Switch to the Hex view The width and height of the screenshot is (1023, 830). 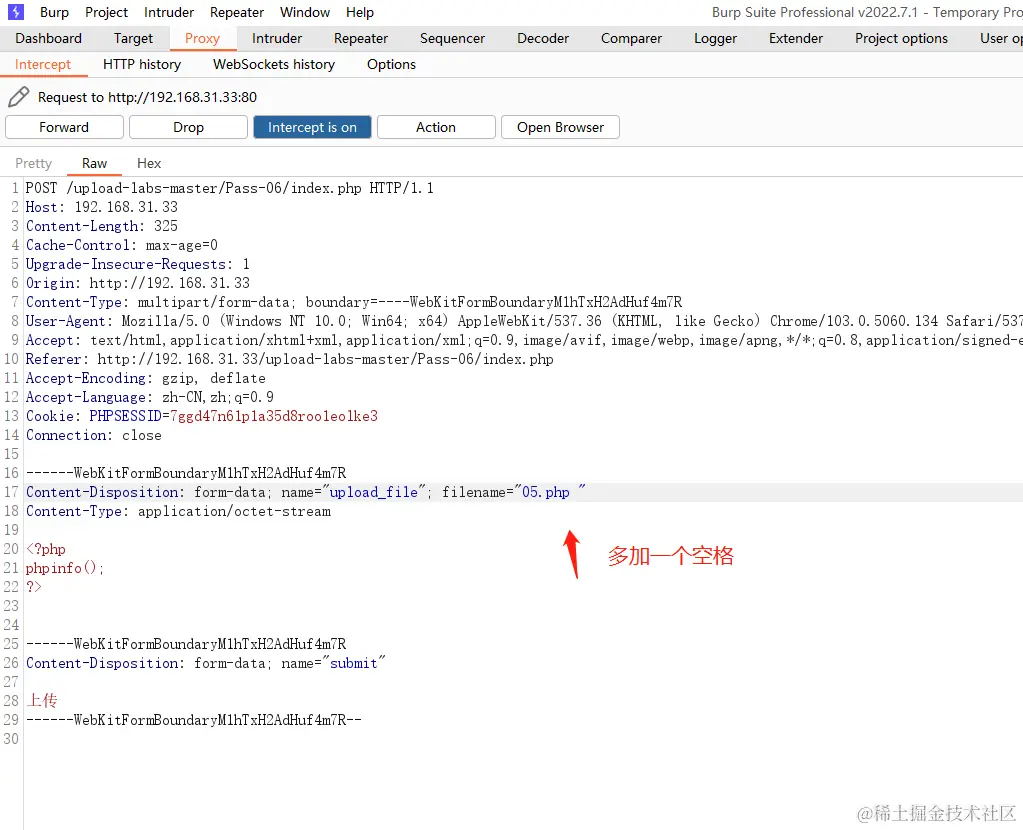[x=149, y=163]
